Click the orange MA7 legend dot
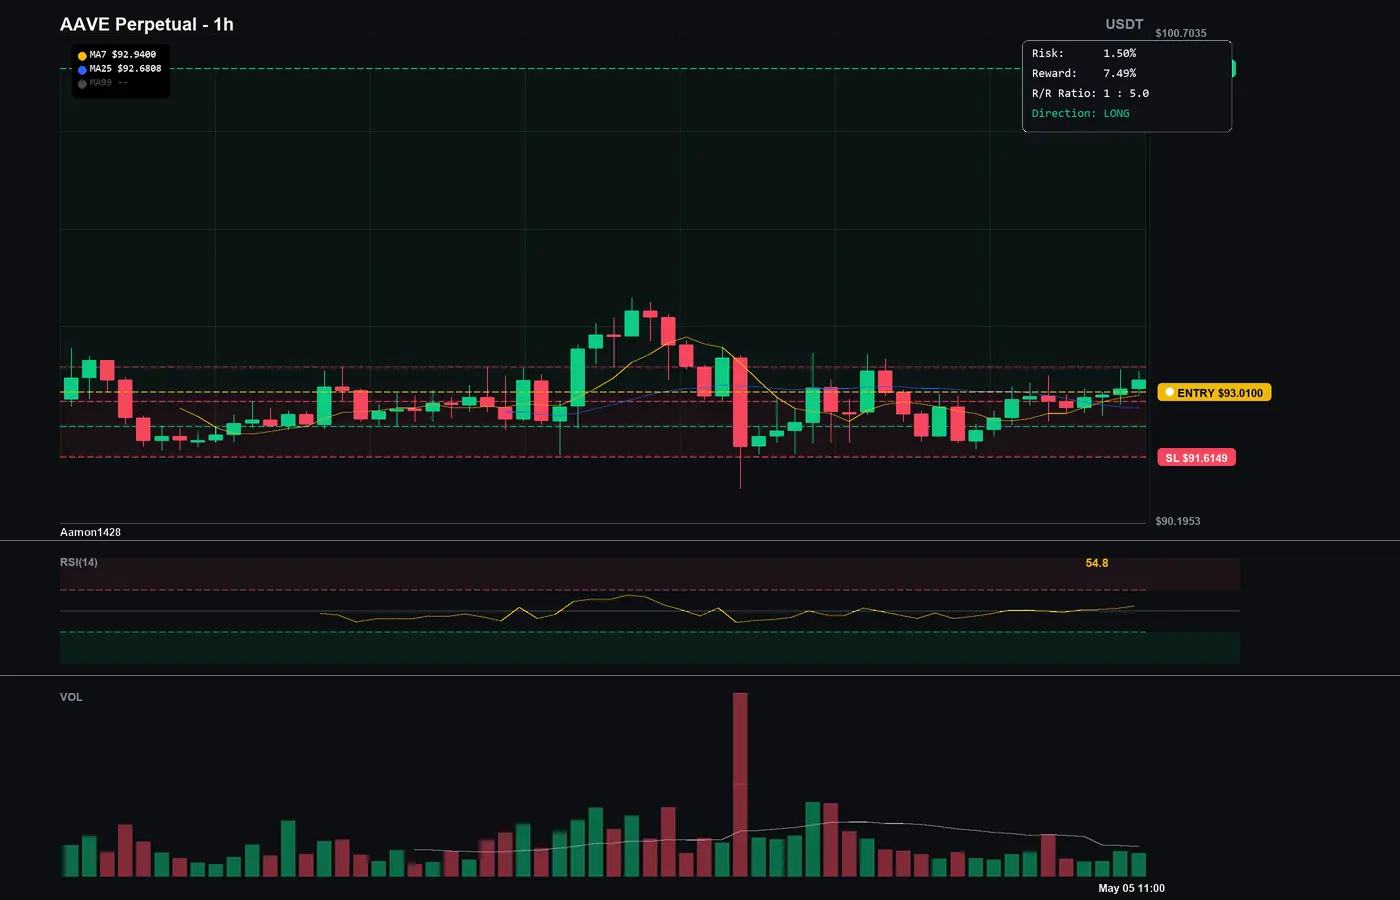This screenshot has width=1400, height=900. (82, 56)
